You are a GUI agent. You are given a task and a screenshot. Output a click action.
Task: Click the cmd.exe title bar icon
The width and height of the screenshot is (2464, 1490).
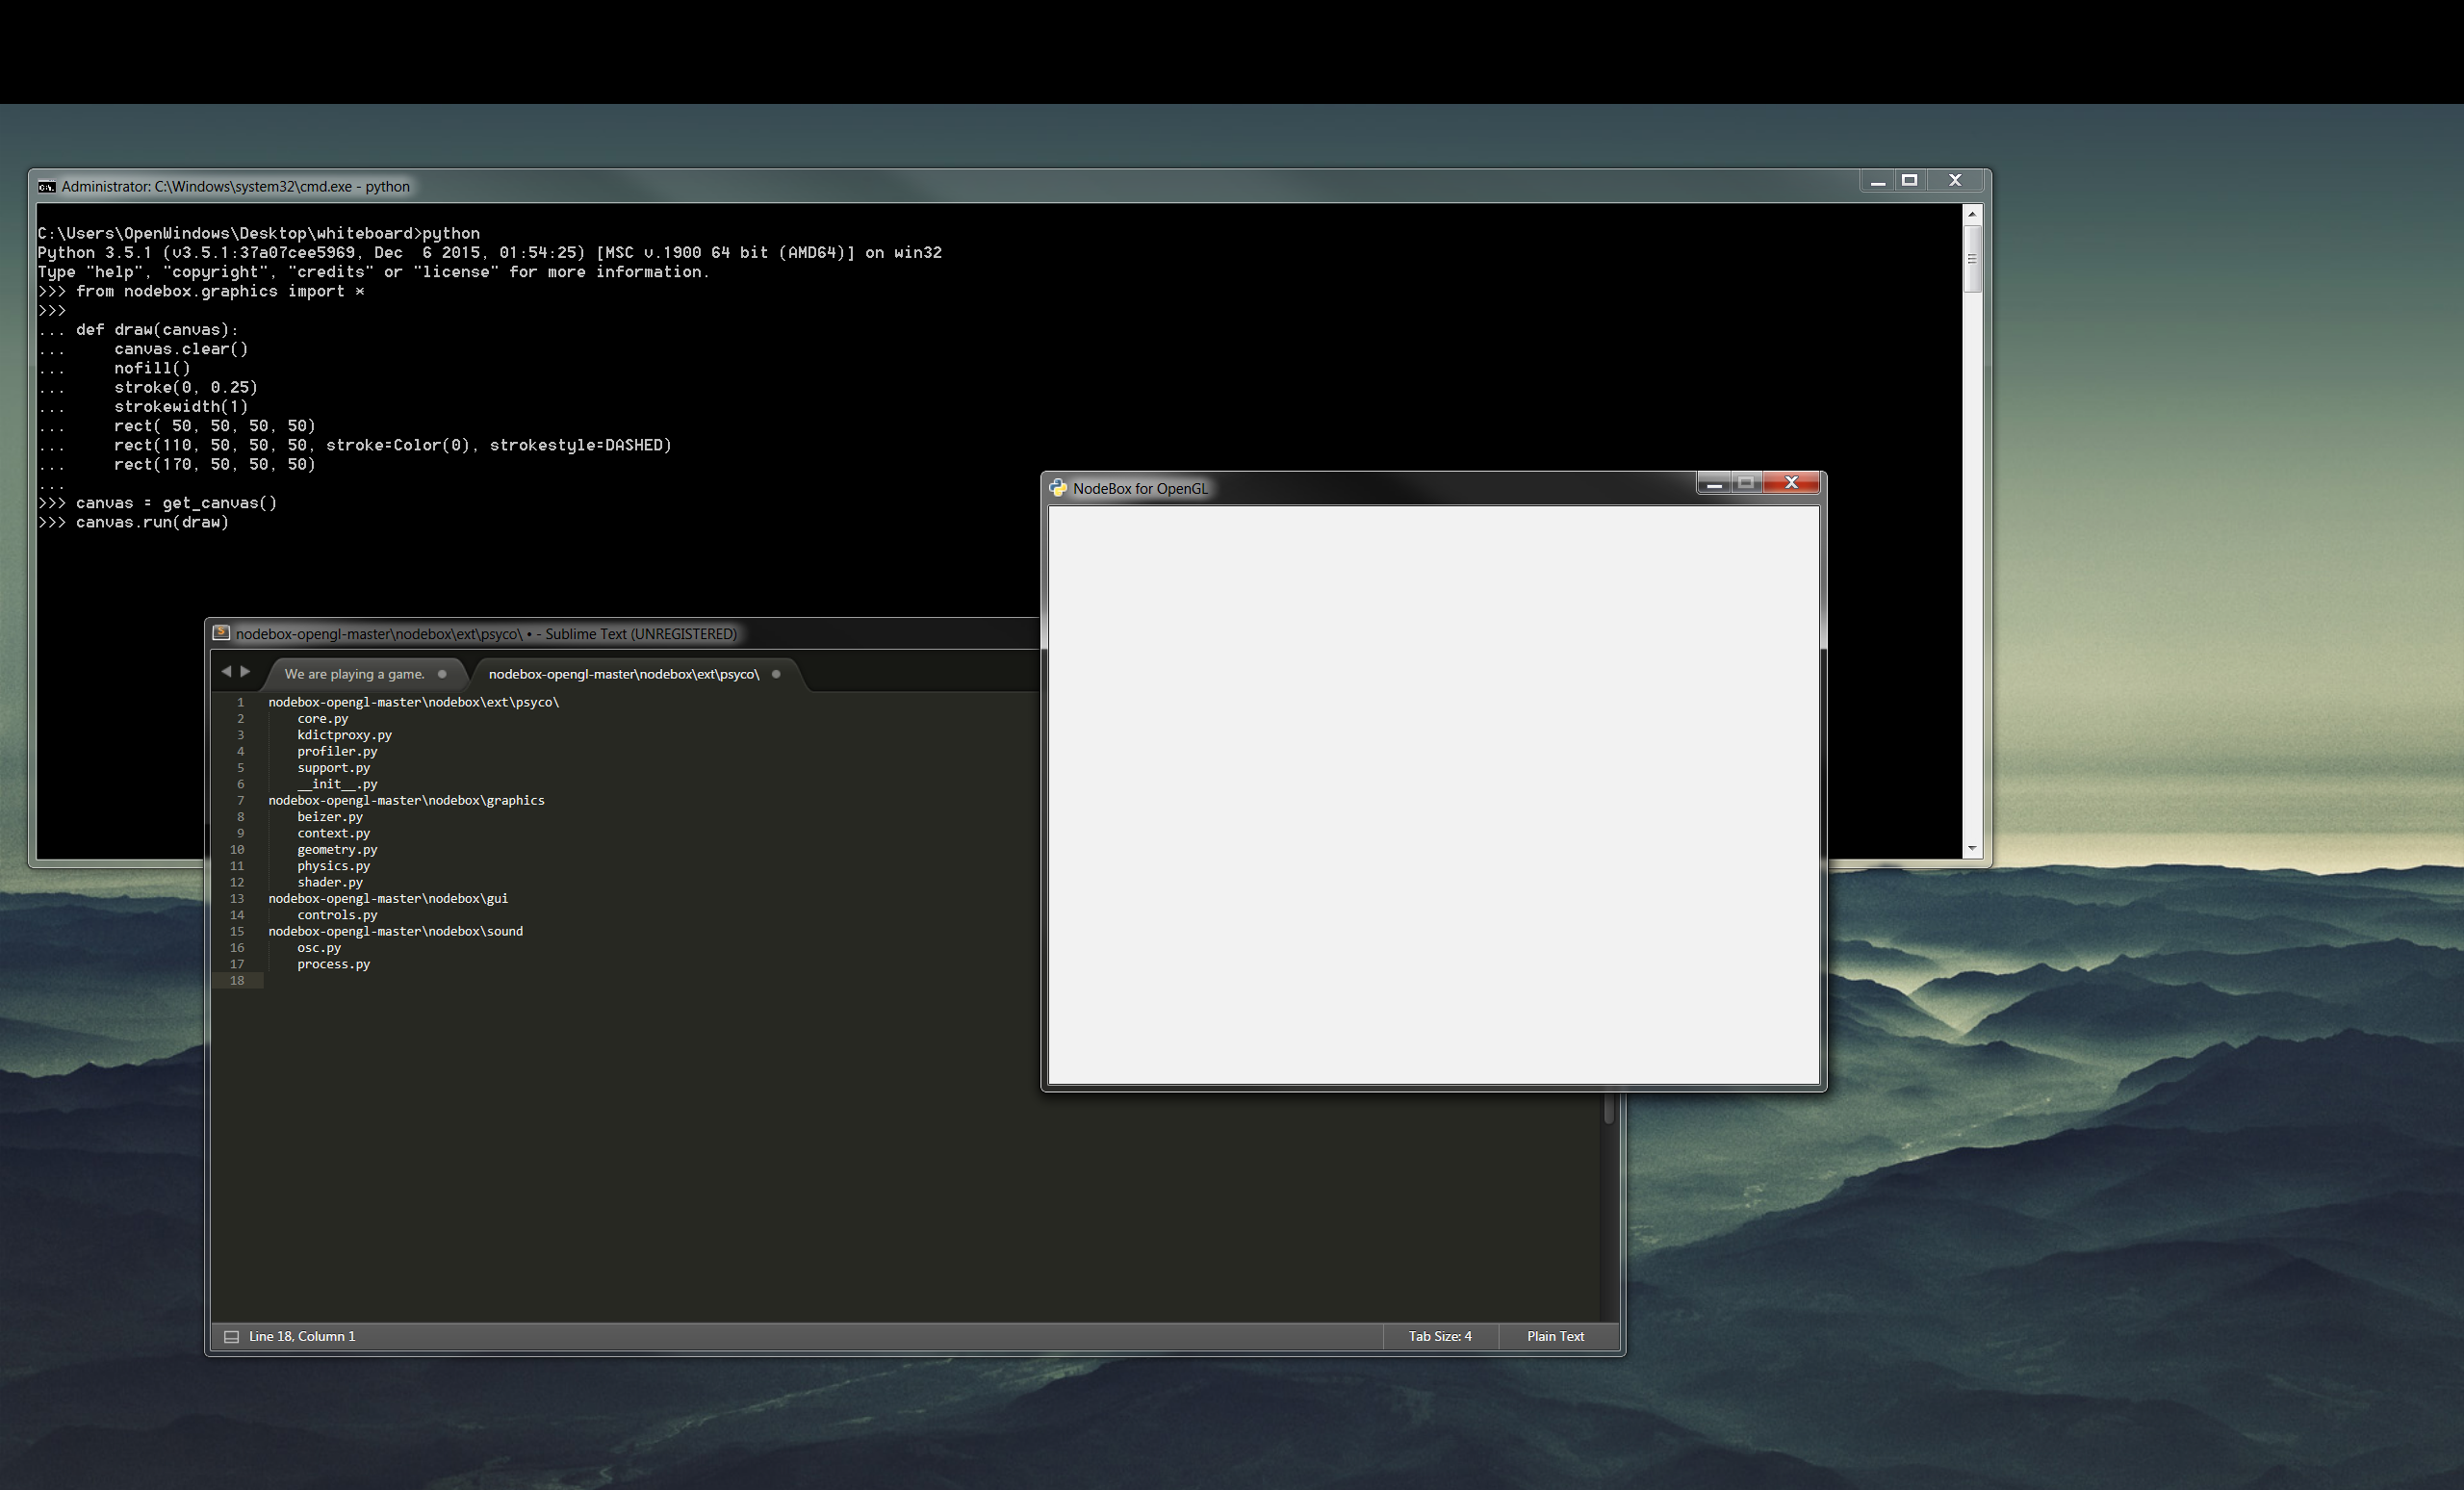pos(46,186)
